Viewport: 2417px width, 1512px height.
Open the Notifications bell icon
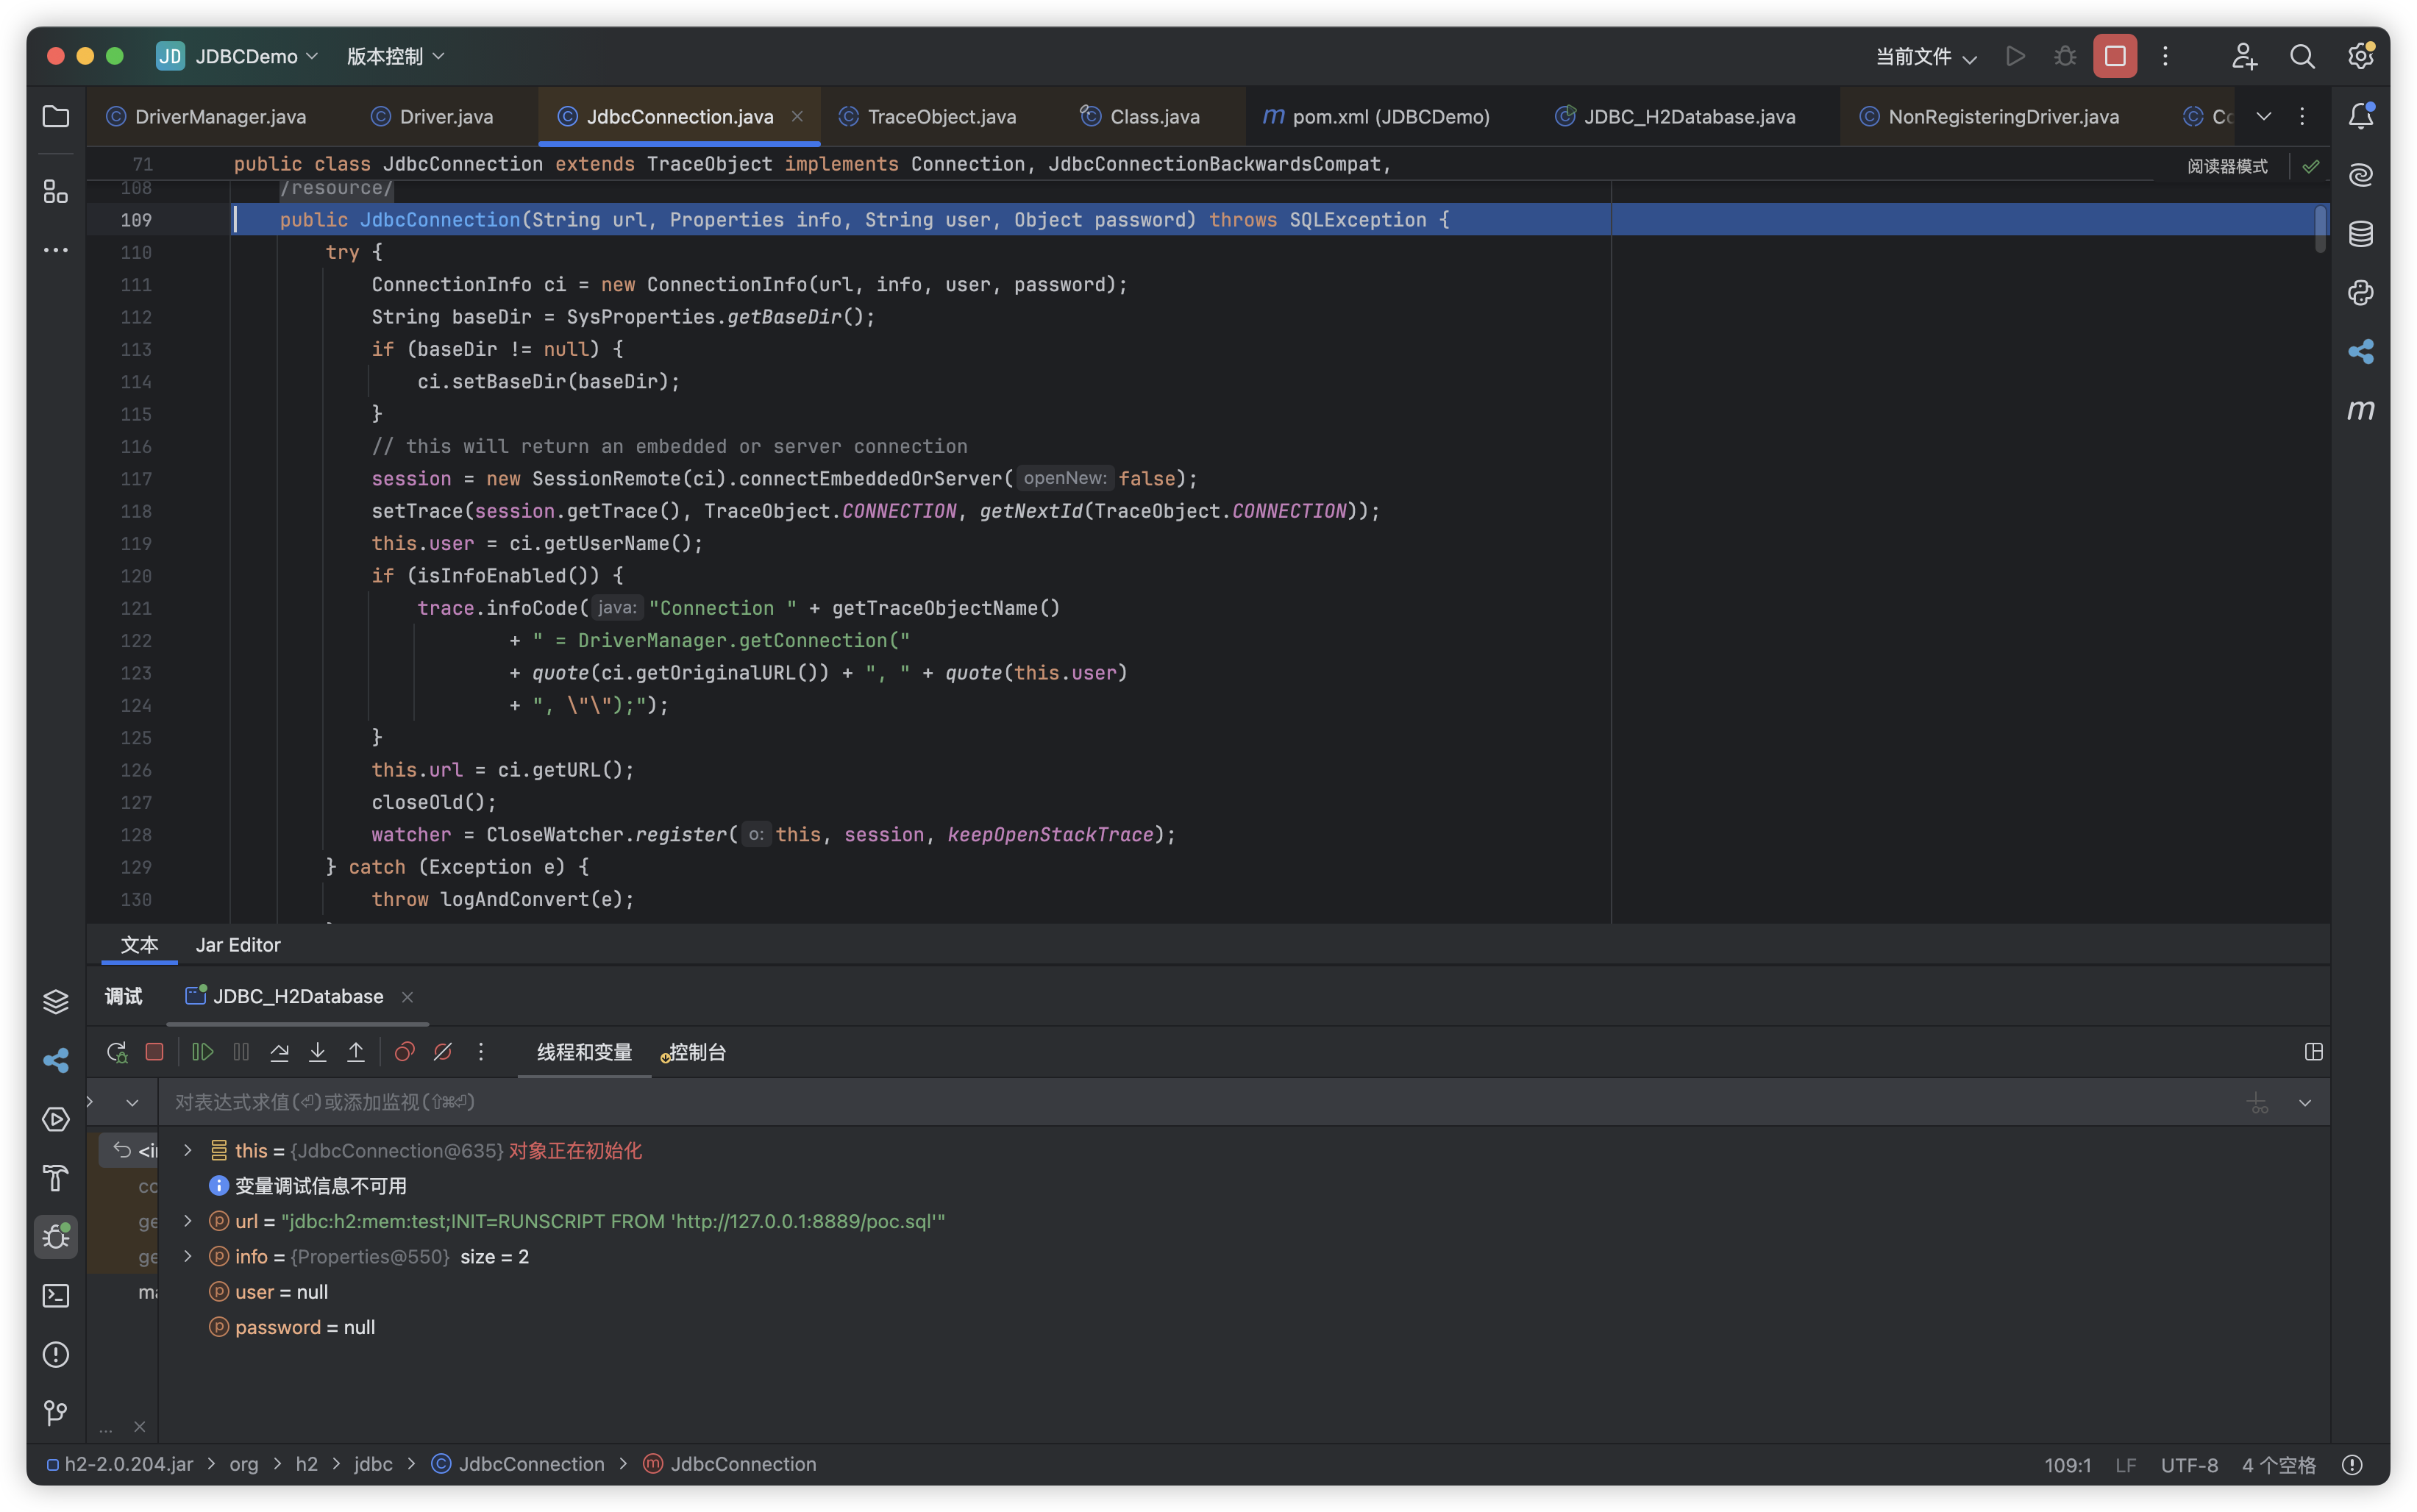(x=2361, y=116)
